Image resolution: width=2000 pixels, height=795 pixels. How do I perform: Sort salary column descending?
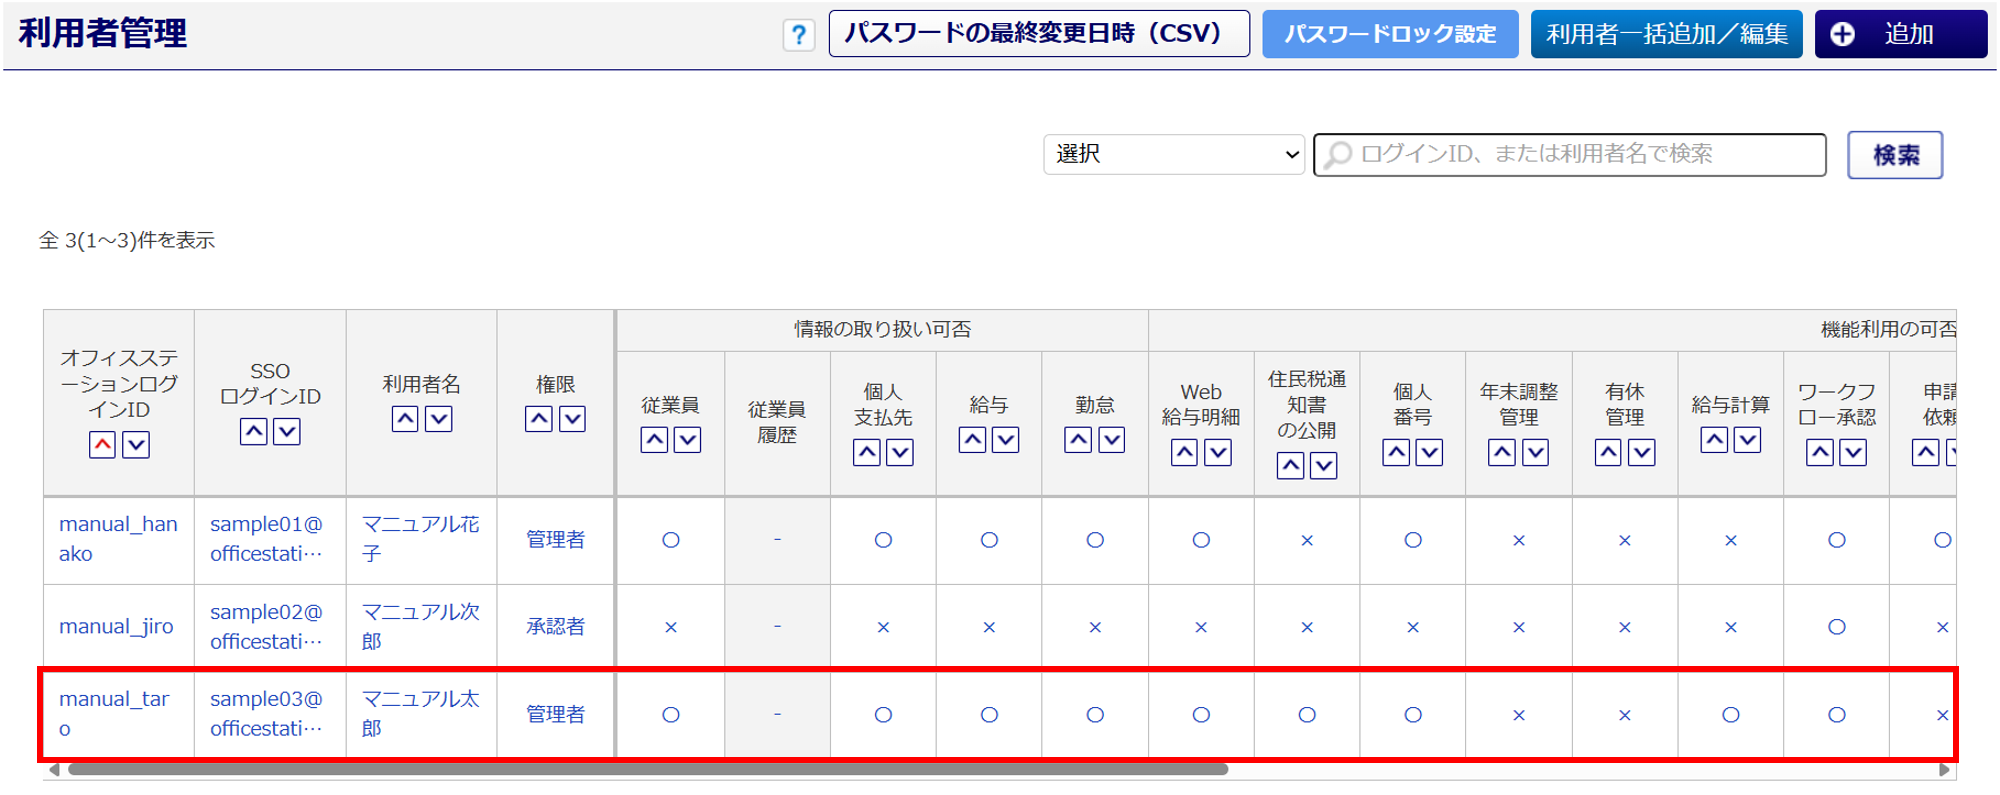pos(1005,440)
